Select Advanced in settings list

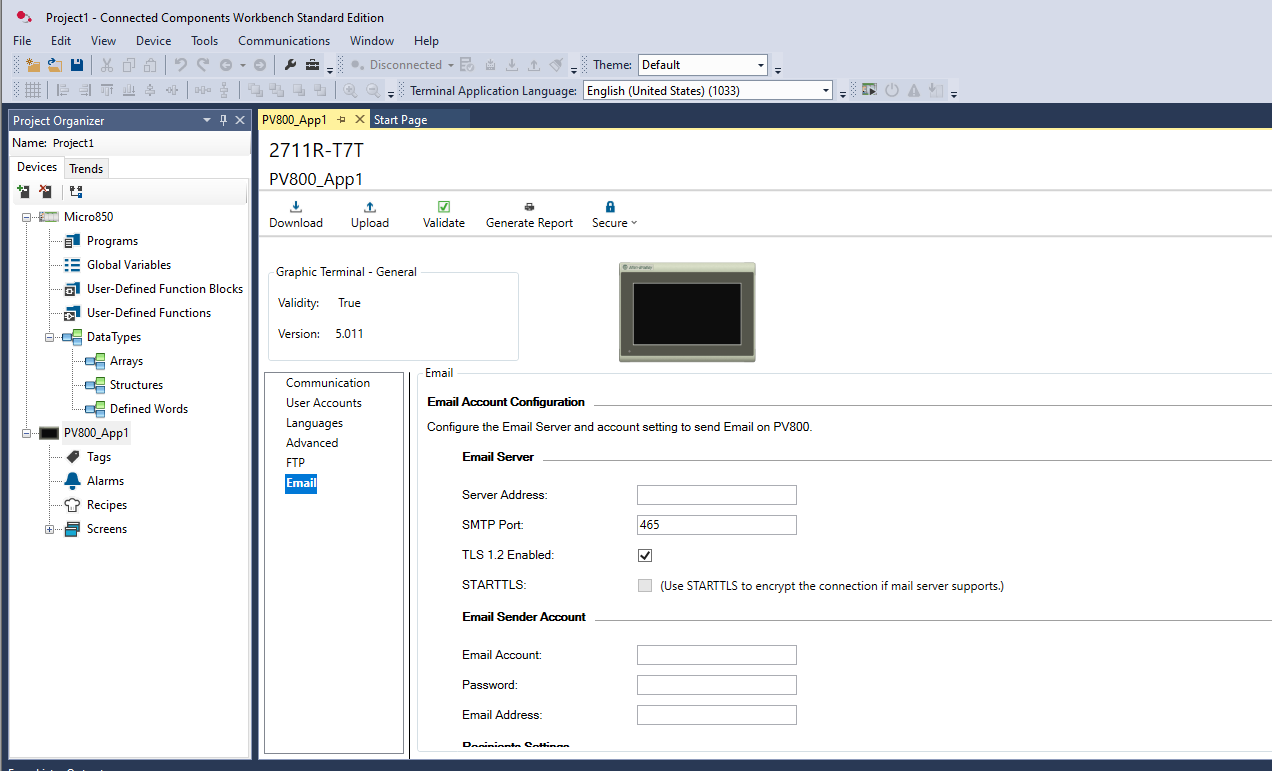(x=312, y=443)
